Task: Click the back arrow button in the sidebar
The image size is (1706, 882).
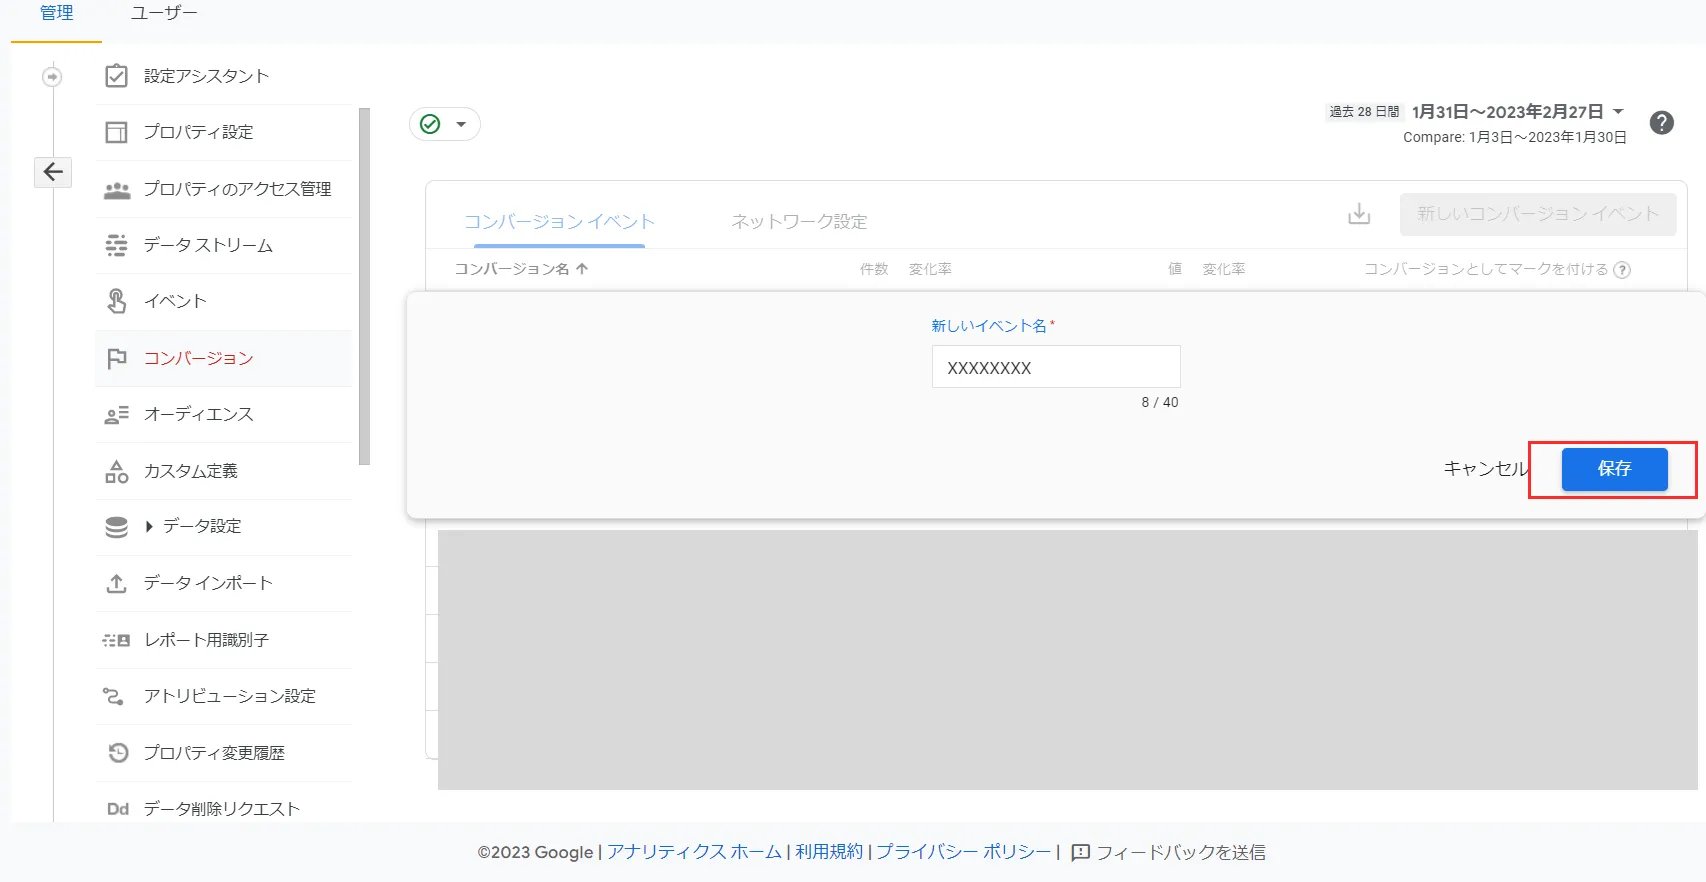Action: 53,172
